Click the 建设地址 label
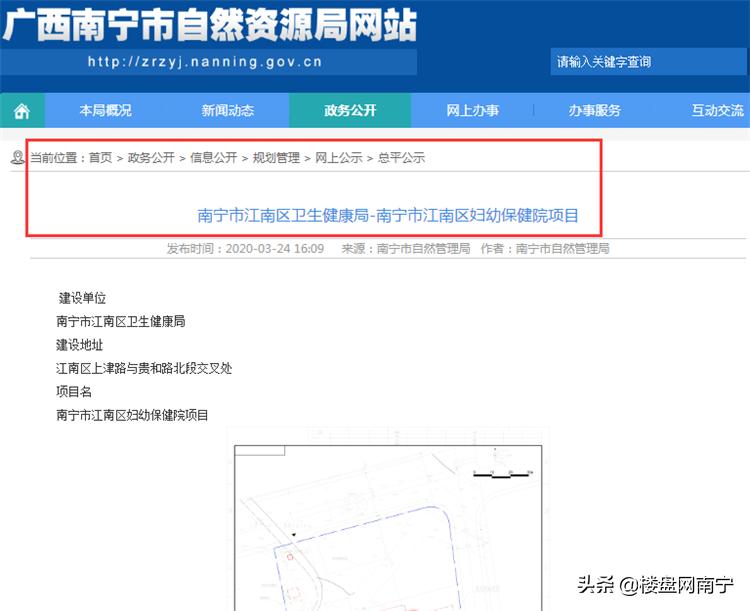The image size is (750, 611). coord(79,344)
